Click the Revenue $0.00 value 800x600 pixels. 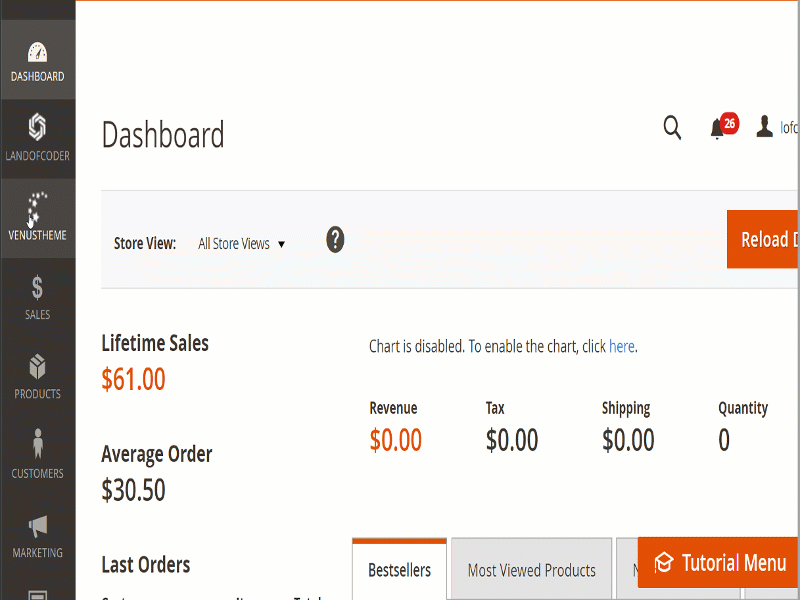pyautogui.click(x=395, y=440)
